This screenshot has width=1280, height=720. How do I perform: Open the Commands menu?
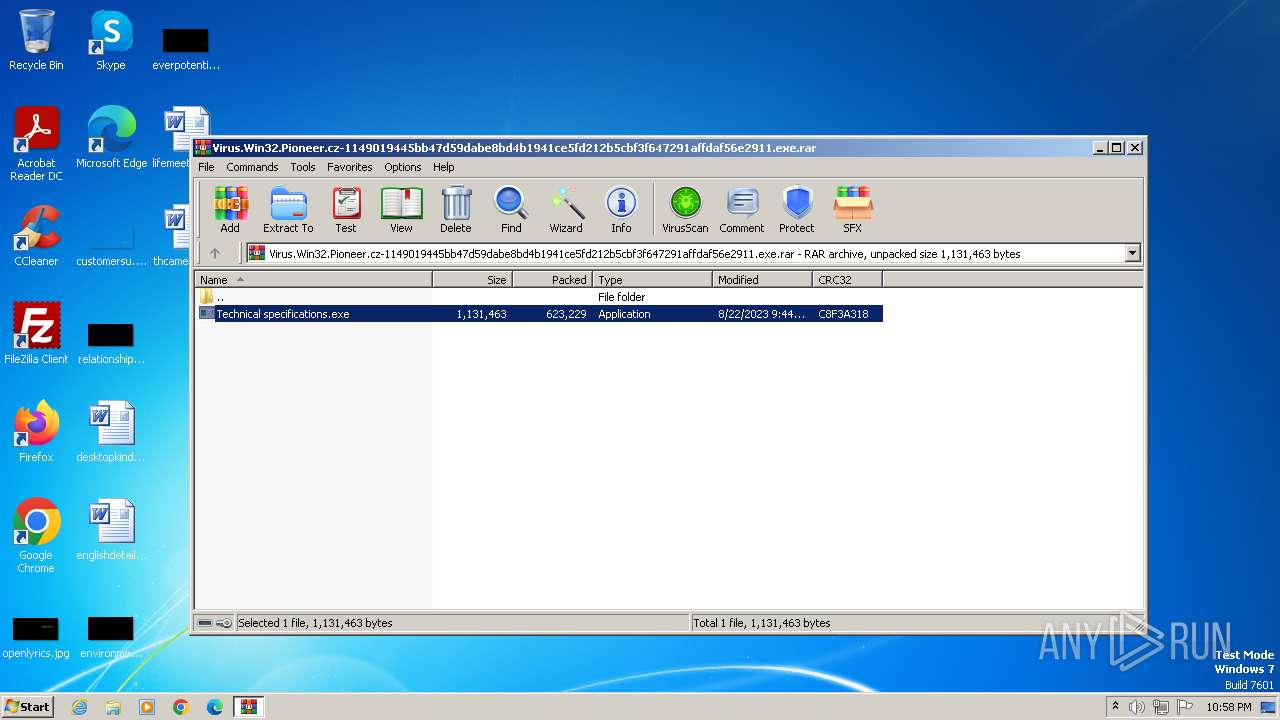click(252, 167)
